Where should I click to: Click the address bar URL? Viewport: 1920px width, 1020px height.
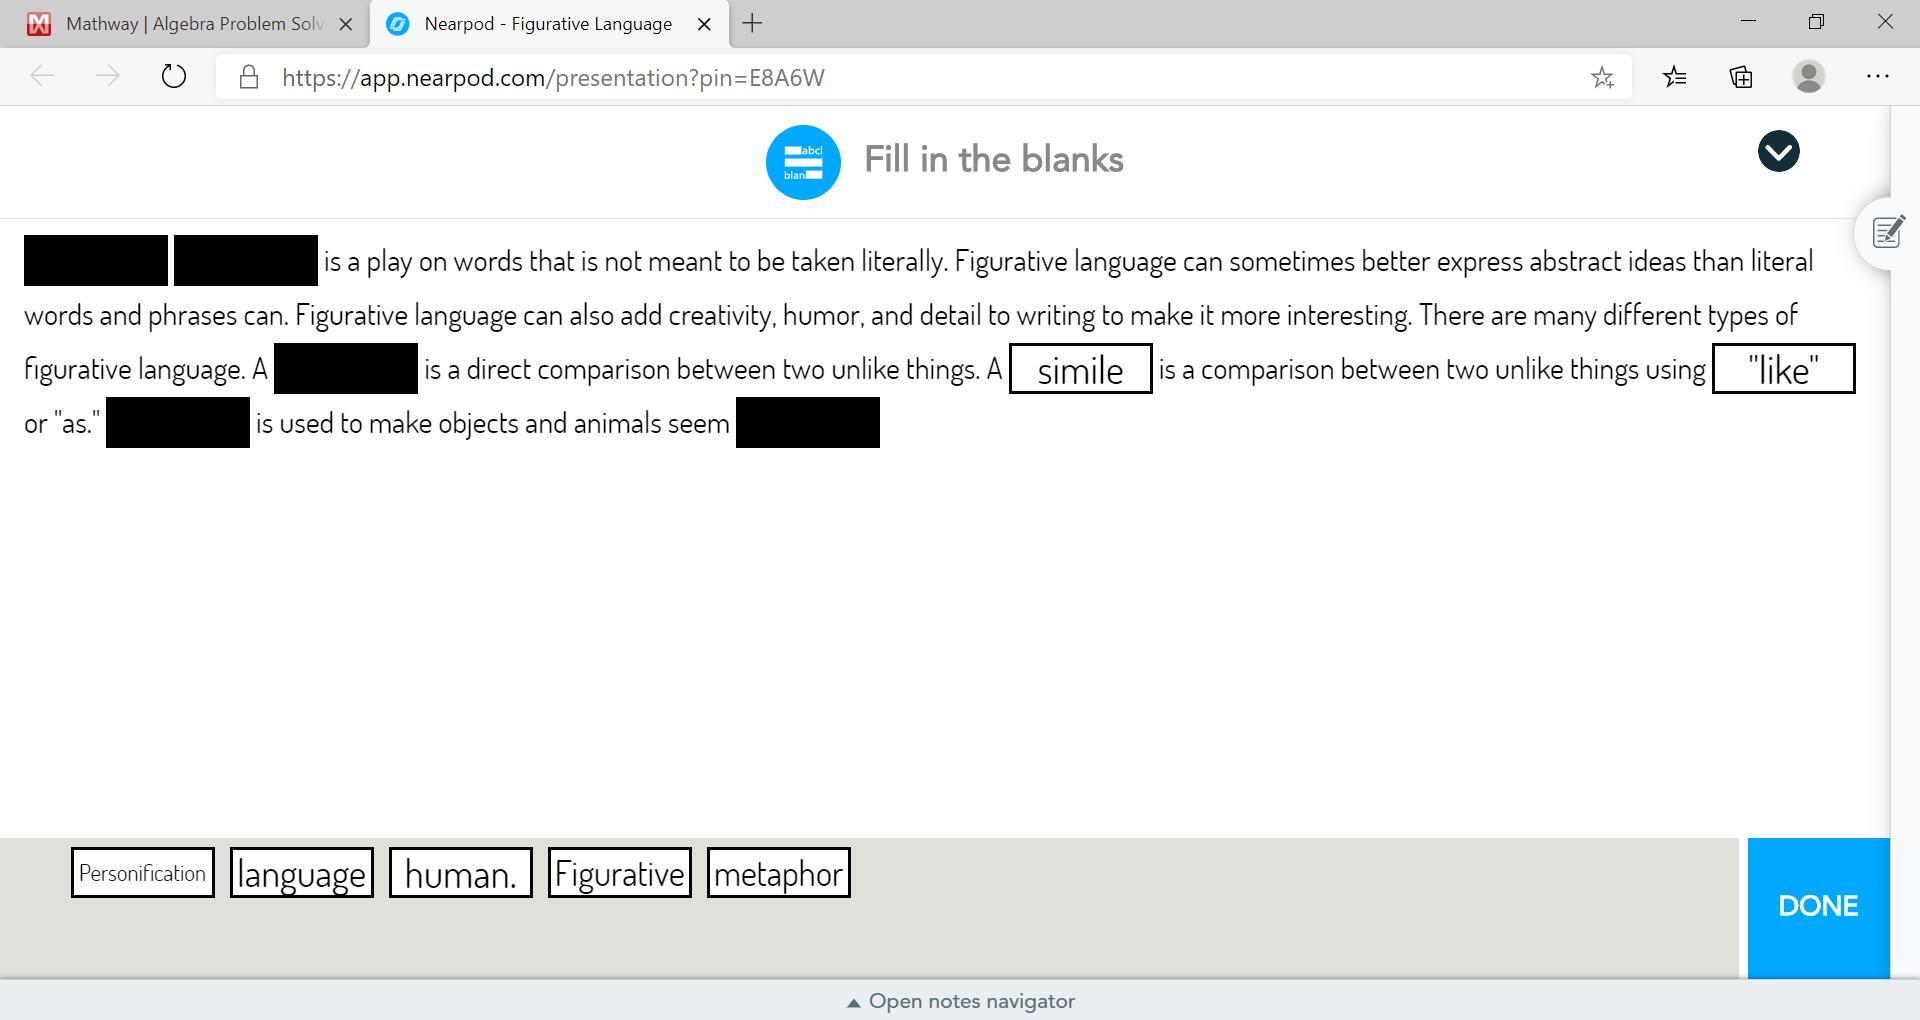coord(553,78)
